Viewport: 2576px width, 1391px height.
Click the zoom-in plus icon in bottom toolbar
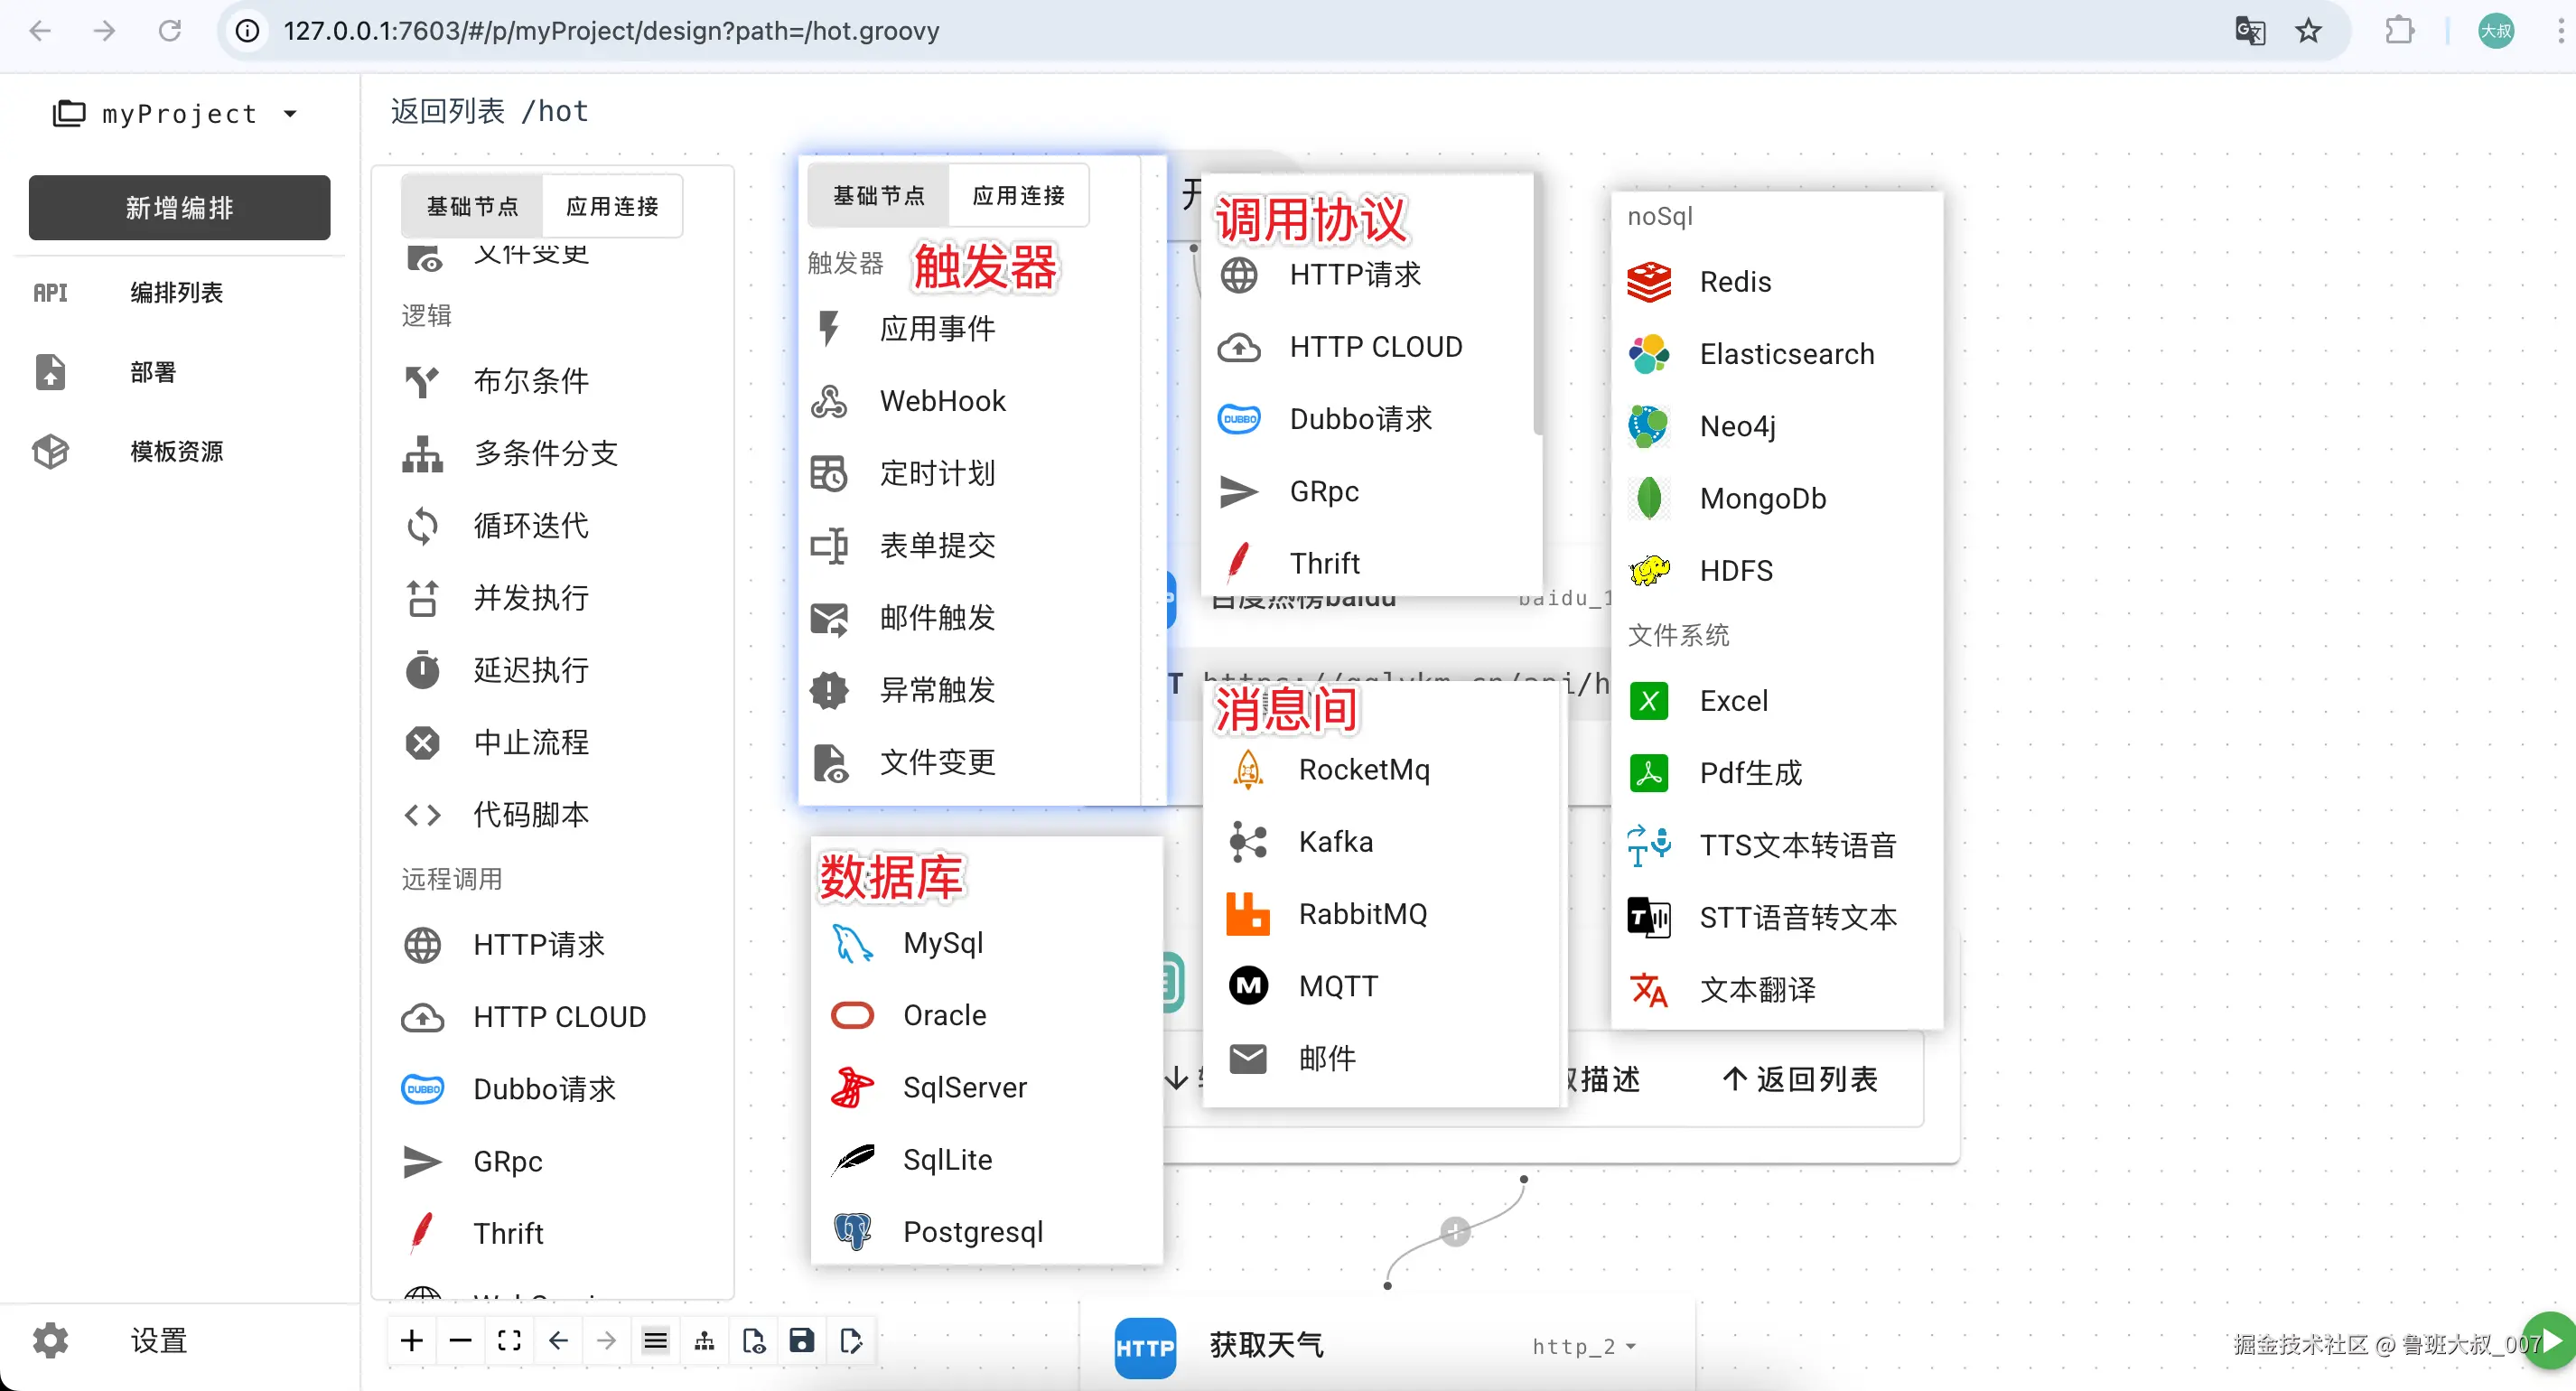click(411, 1340)
